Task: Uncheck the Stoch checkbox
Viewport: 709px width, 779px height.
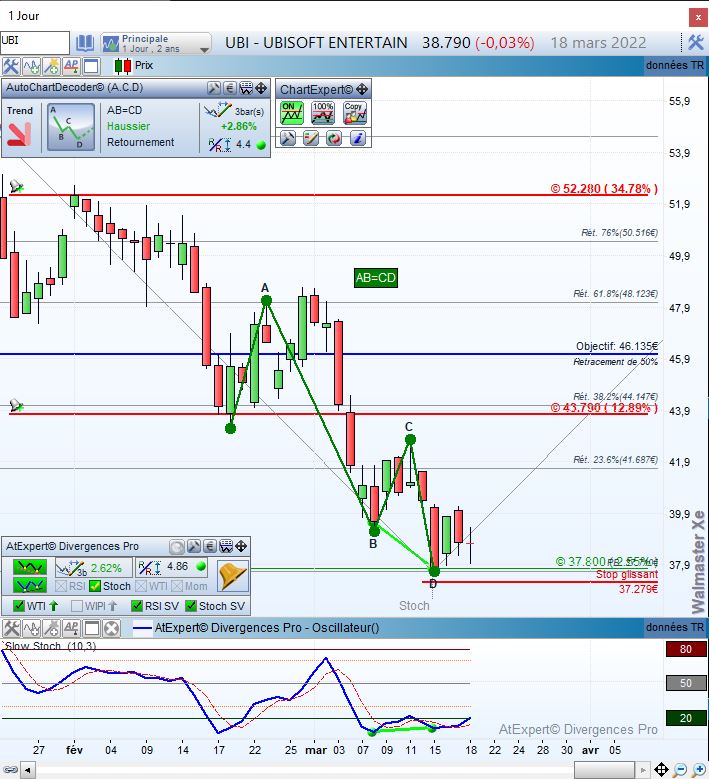Action: (x=95, y=586)
